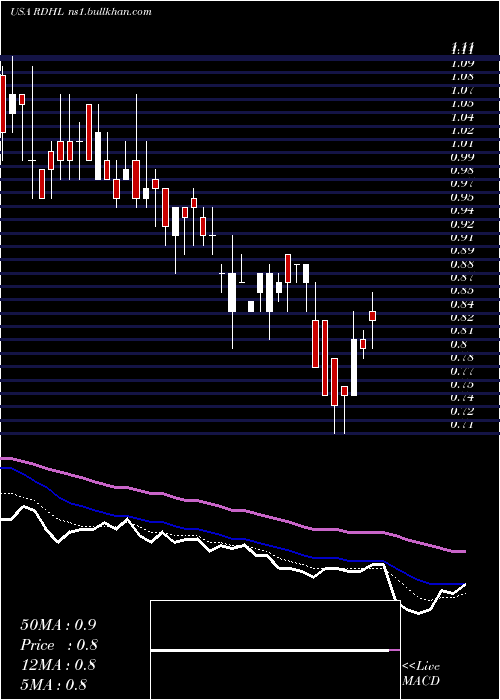Select the 0.84 price axis label

tap(462, 304)
